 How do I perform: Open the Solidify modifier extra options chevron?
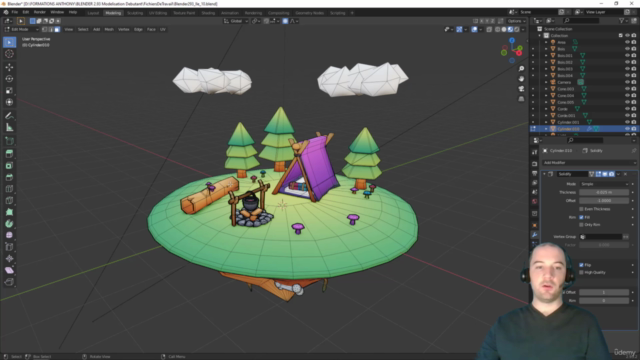click(618, 174)
